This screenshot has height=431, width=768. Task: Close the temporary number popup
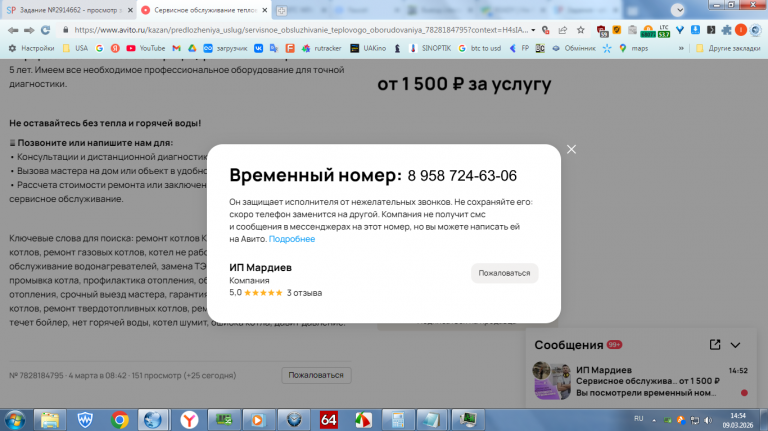tap(571, 149)
